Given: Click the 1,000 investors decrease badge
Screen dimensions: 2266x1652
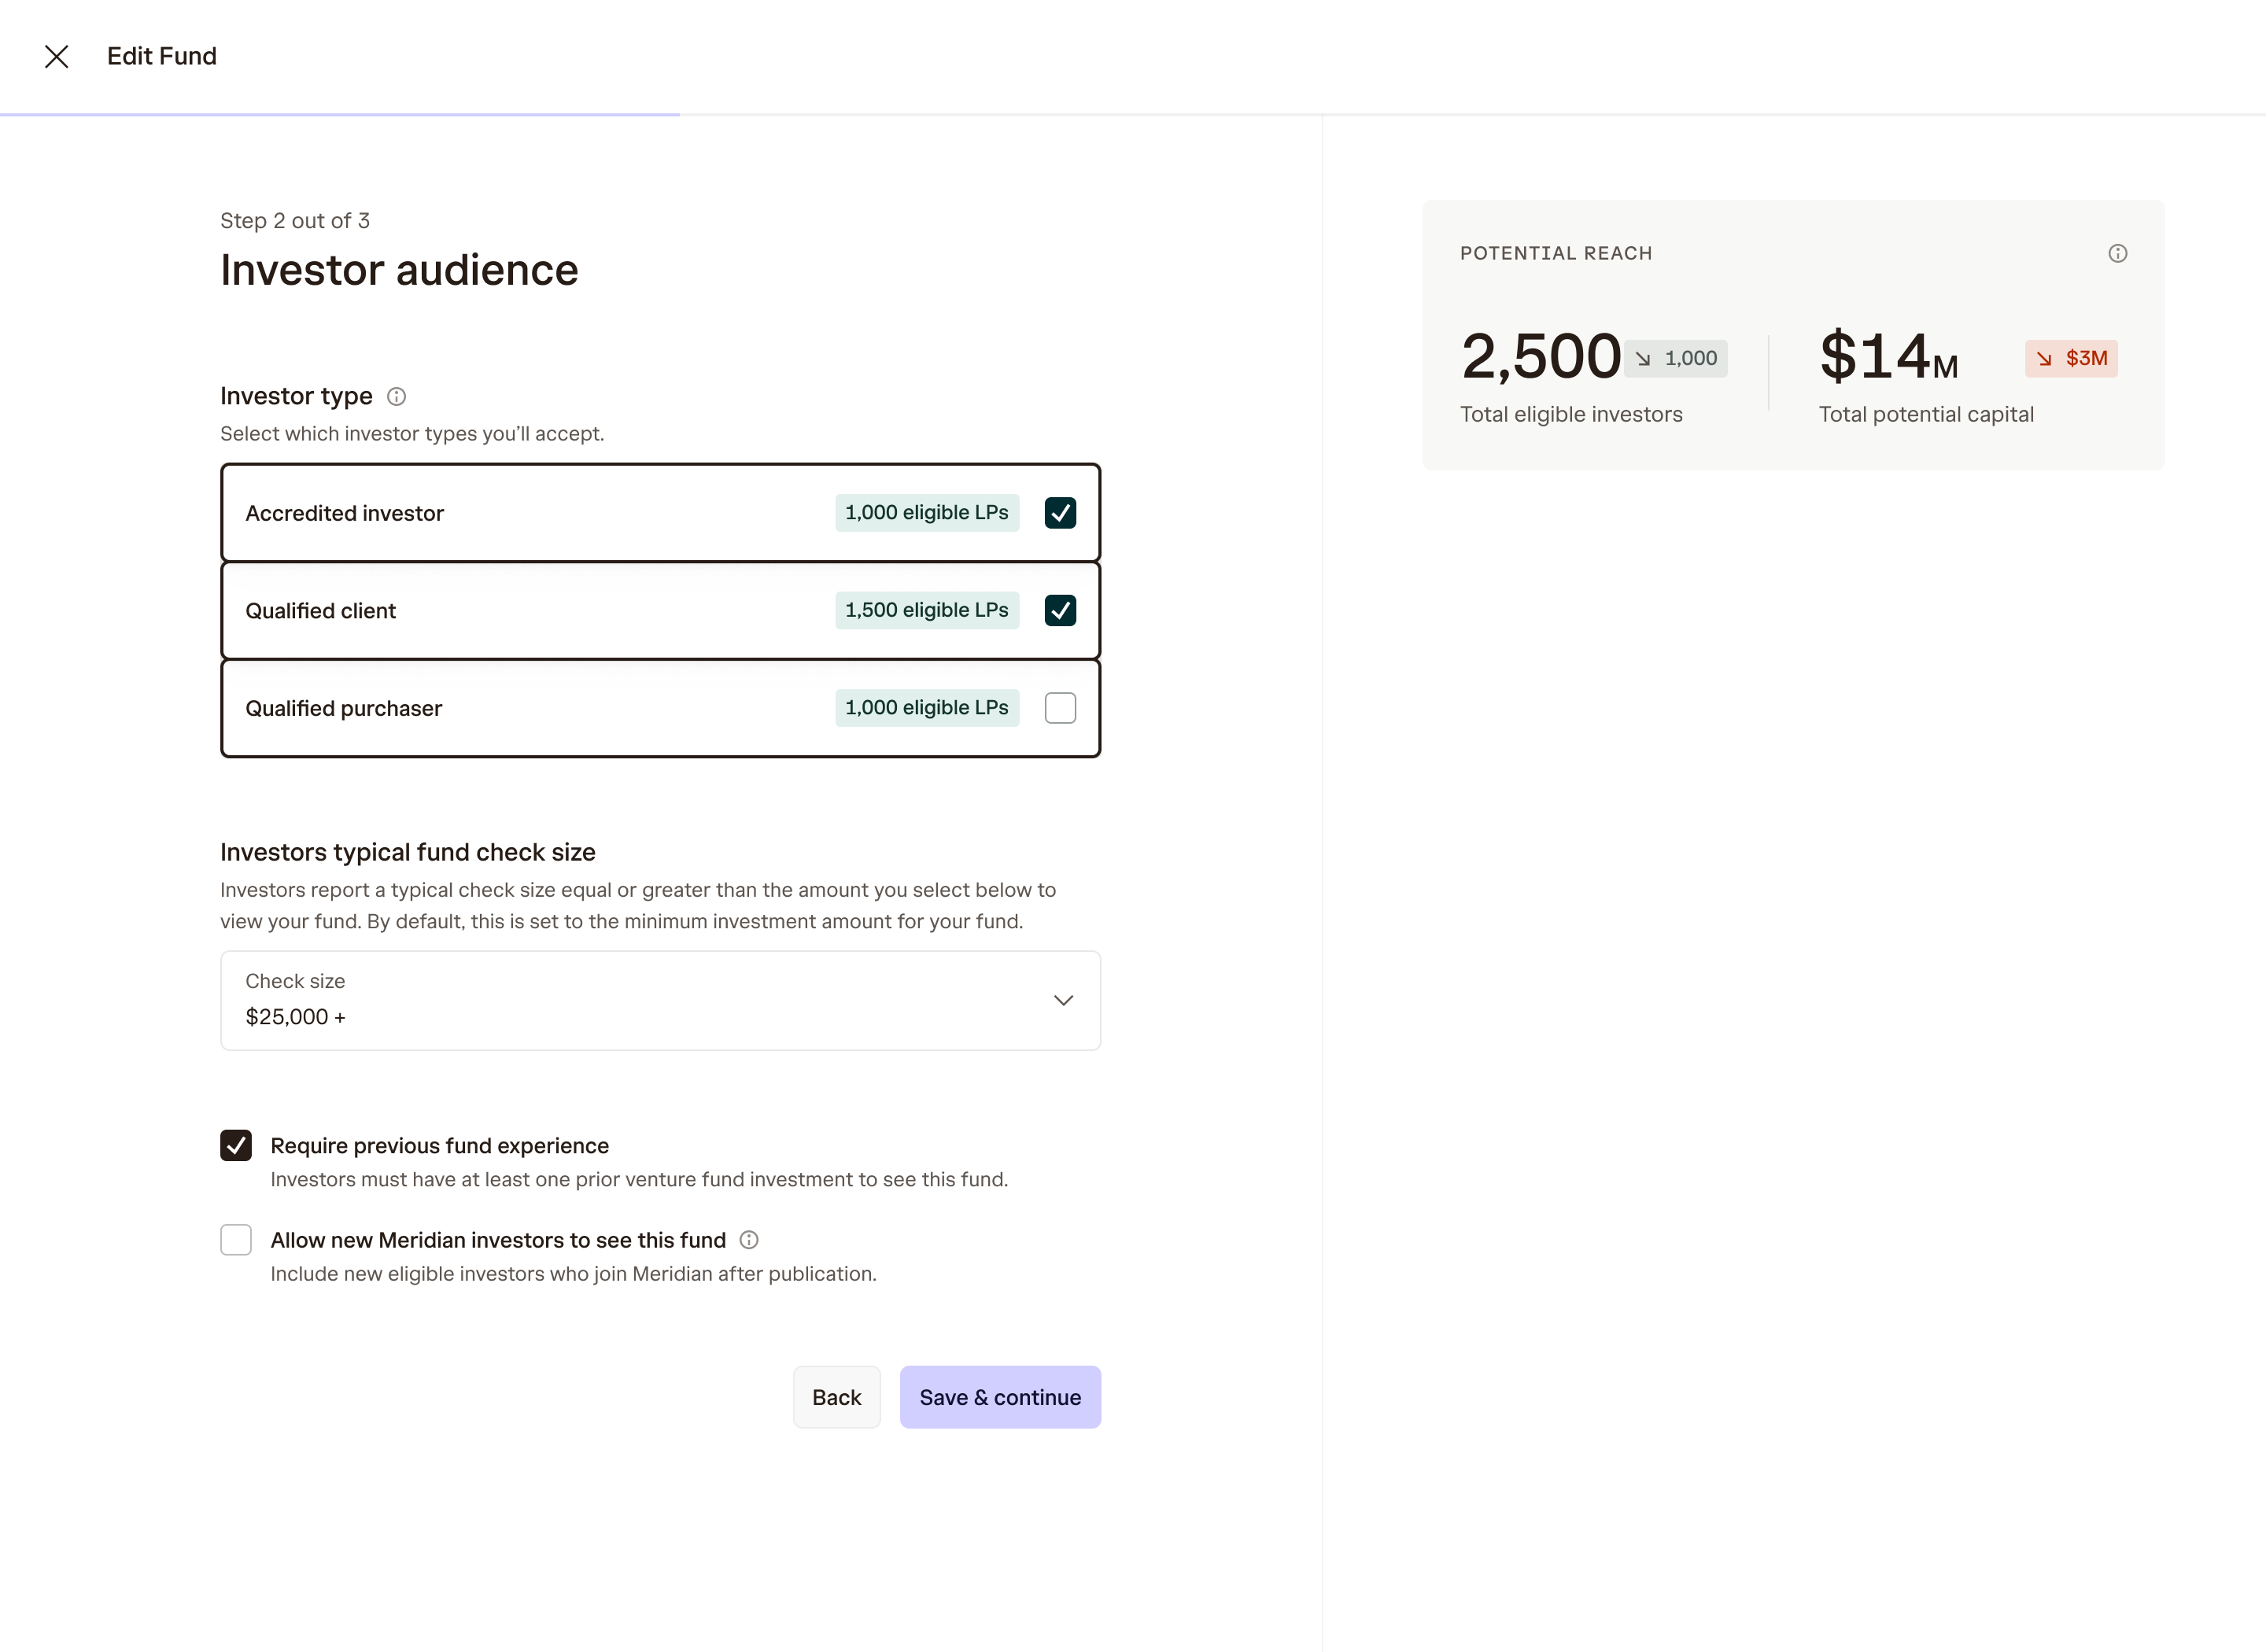Looking at the screenshot, I should point(1677,358).
